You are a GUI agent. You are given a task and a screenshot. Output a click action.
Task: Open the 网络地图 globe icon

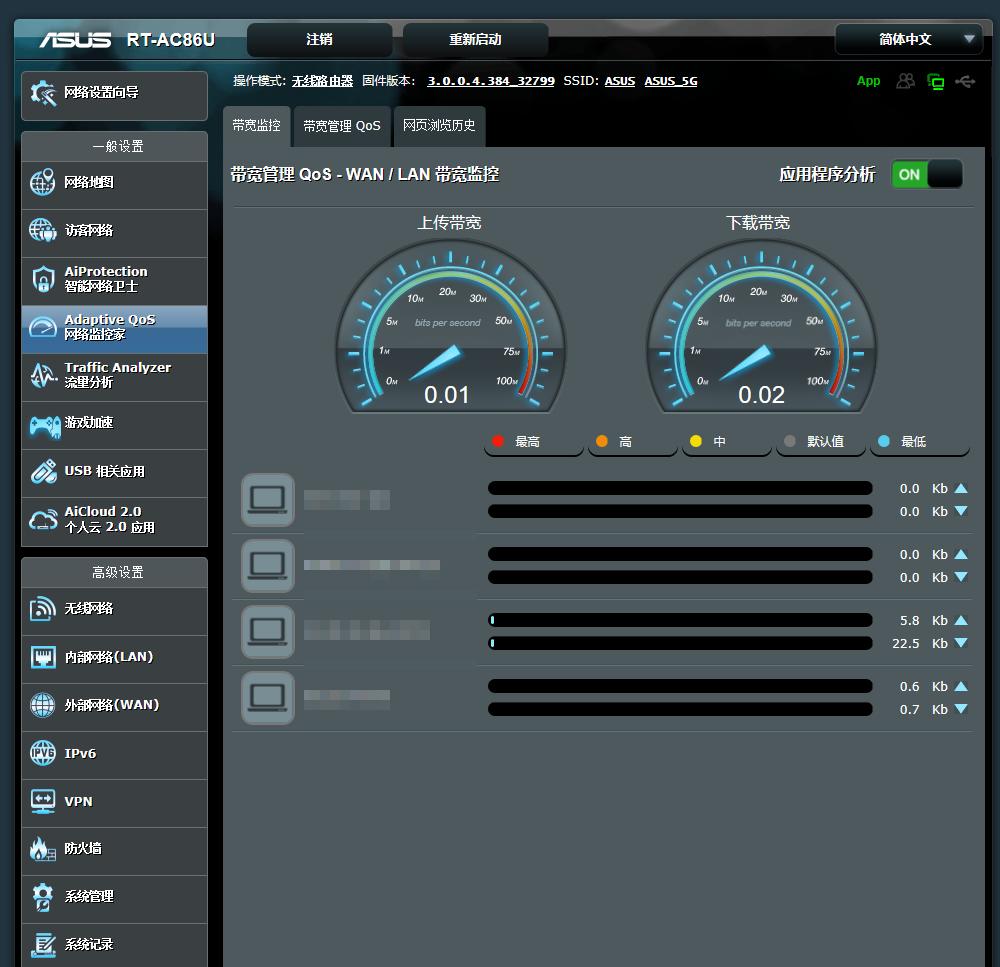tap(42, 183)
